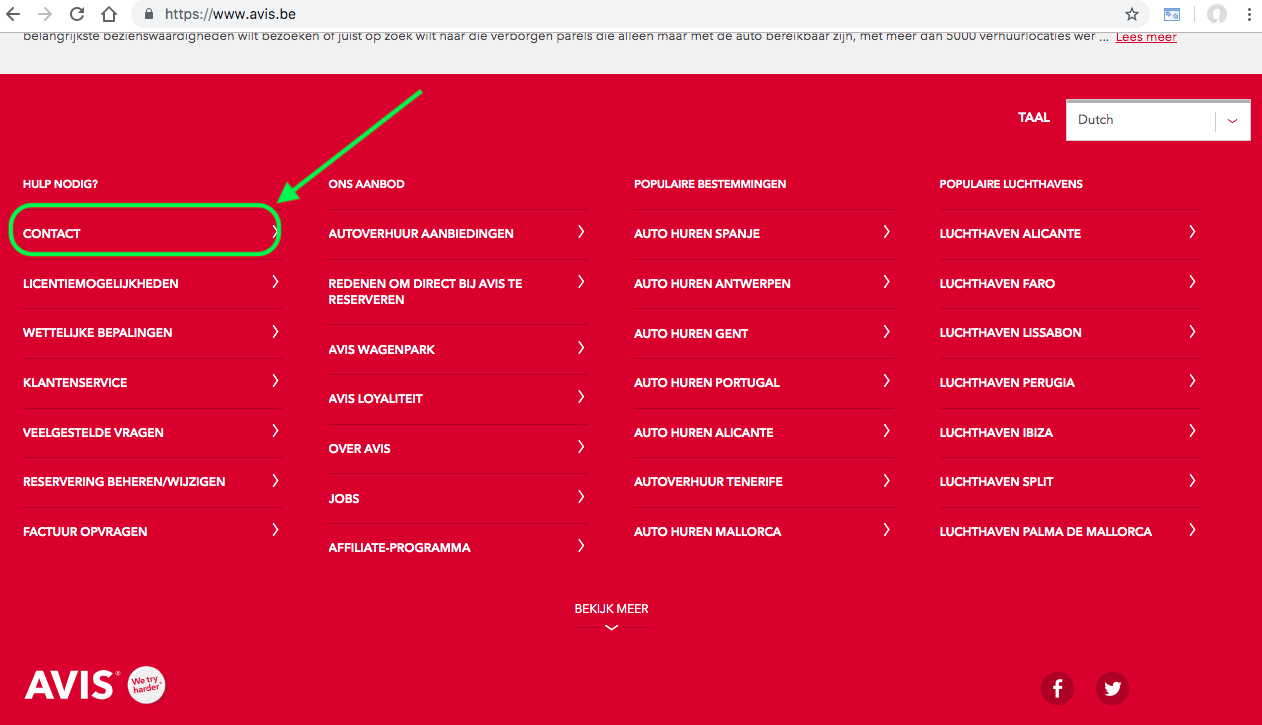This screenshot has height=725, width=1262.
Task: Open Luchthaven Split link
Action: pyautogui.click(x=997, y=481)
